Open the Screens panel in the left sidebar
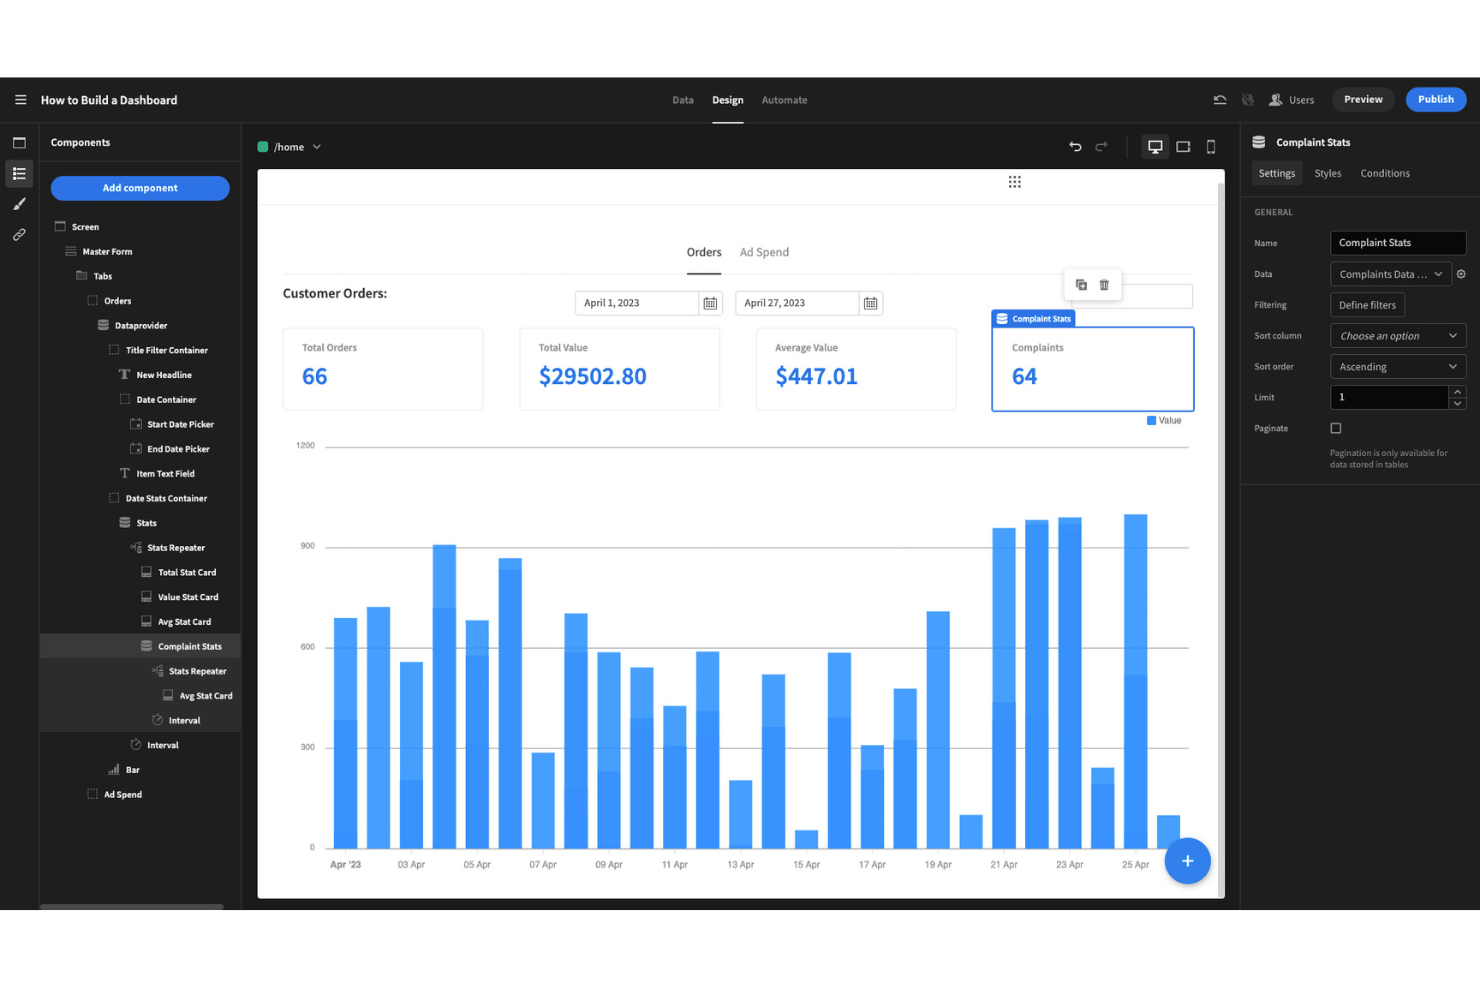Image resolution: width=1480 pixels, height=987 pixels. point(19,142)
